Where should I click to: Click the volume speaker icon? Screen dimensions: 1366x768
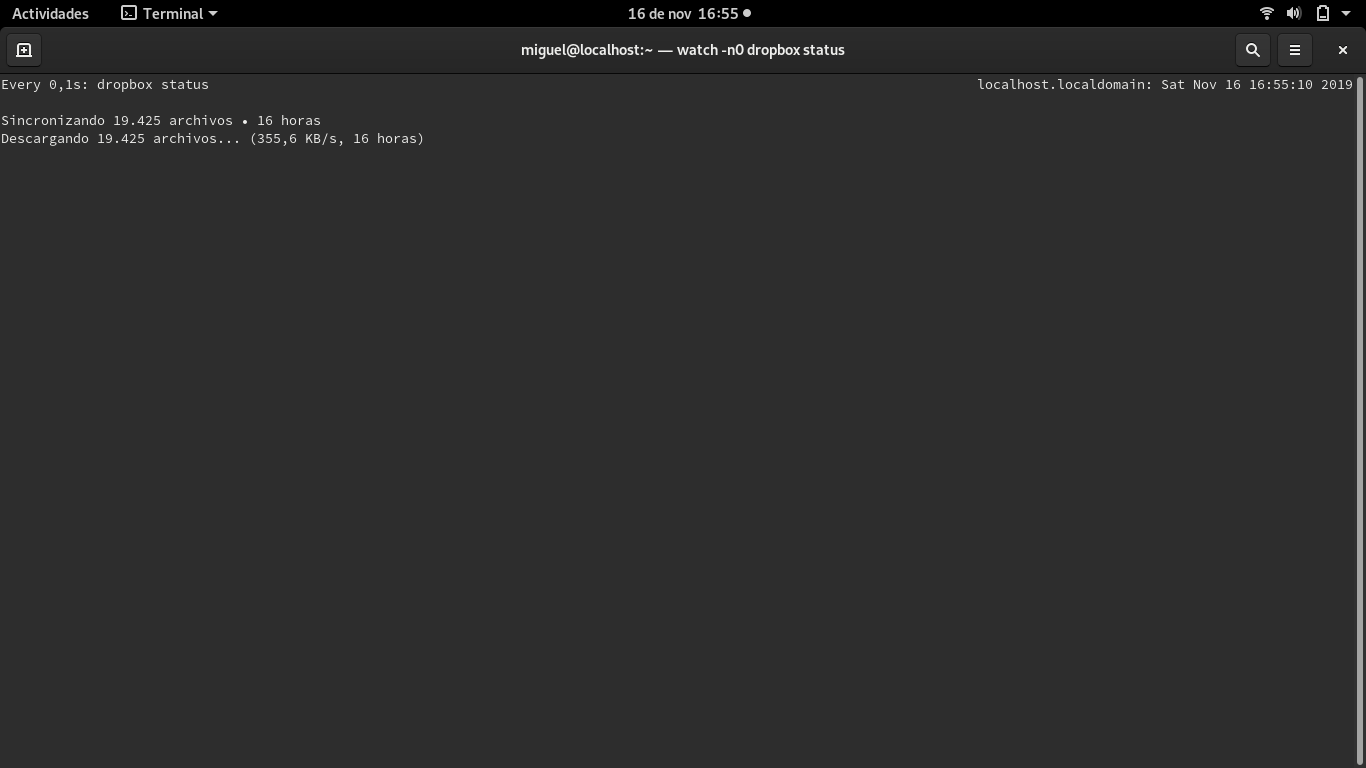pyautogui.click(x=1294, y=14)
